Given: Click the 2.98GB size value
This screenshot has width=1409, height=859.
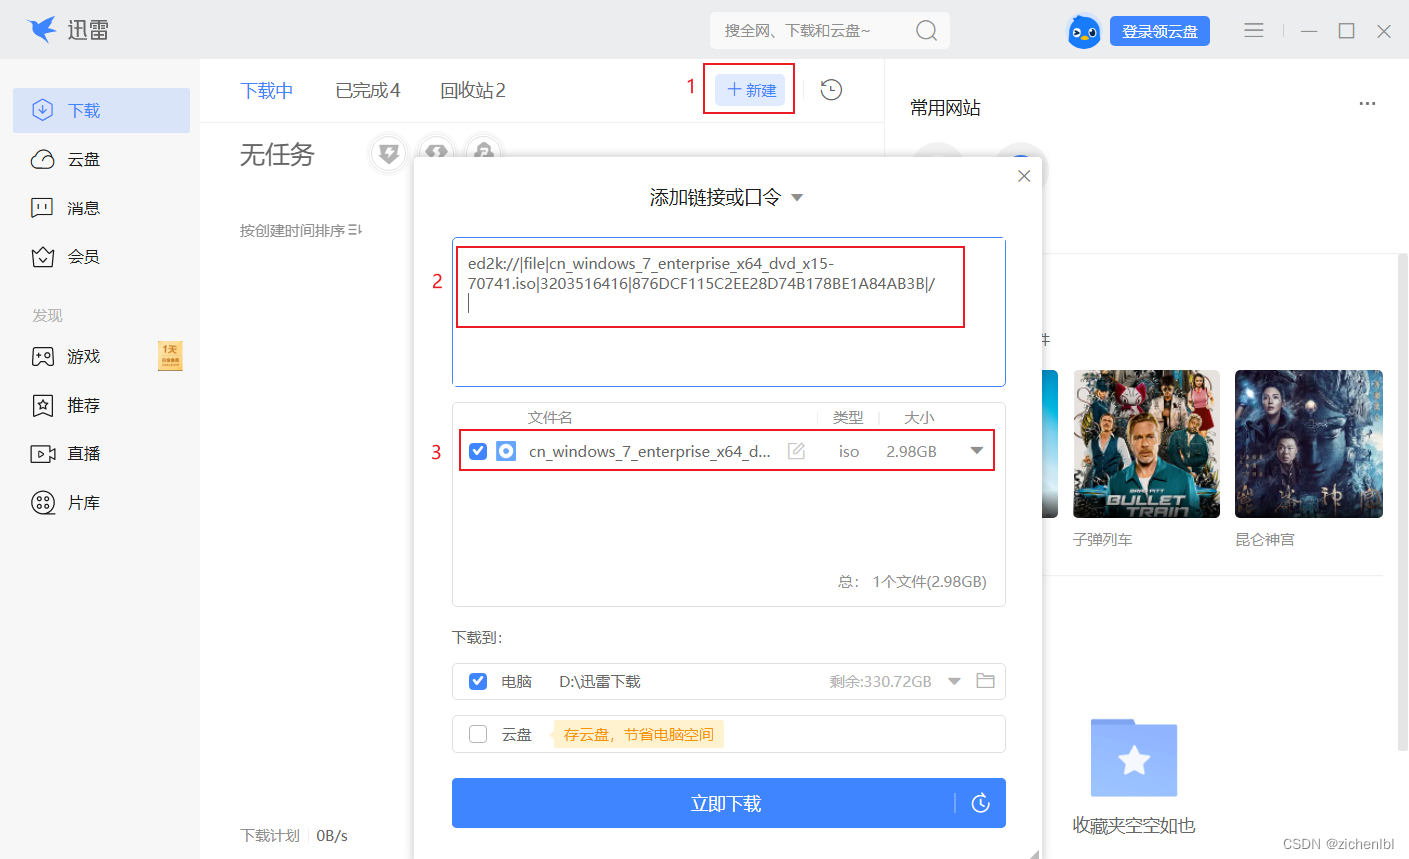Looking at the screenshot, I should [x=911, y=451].
